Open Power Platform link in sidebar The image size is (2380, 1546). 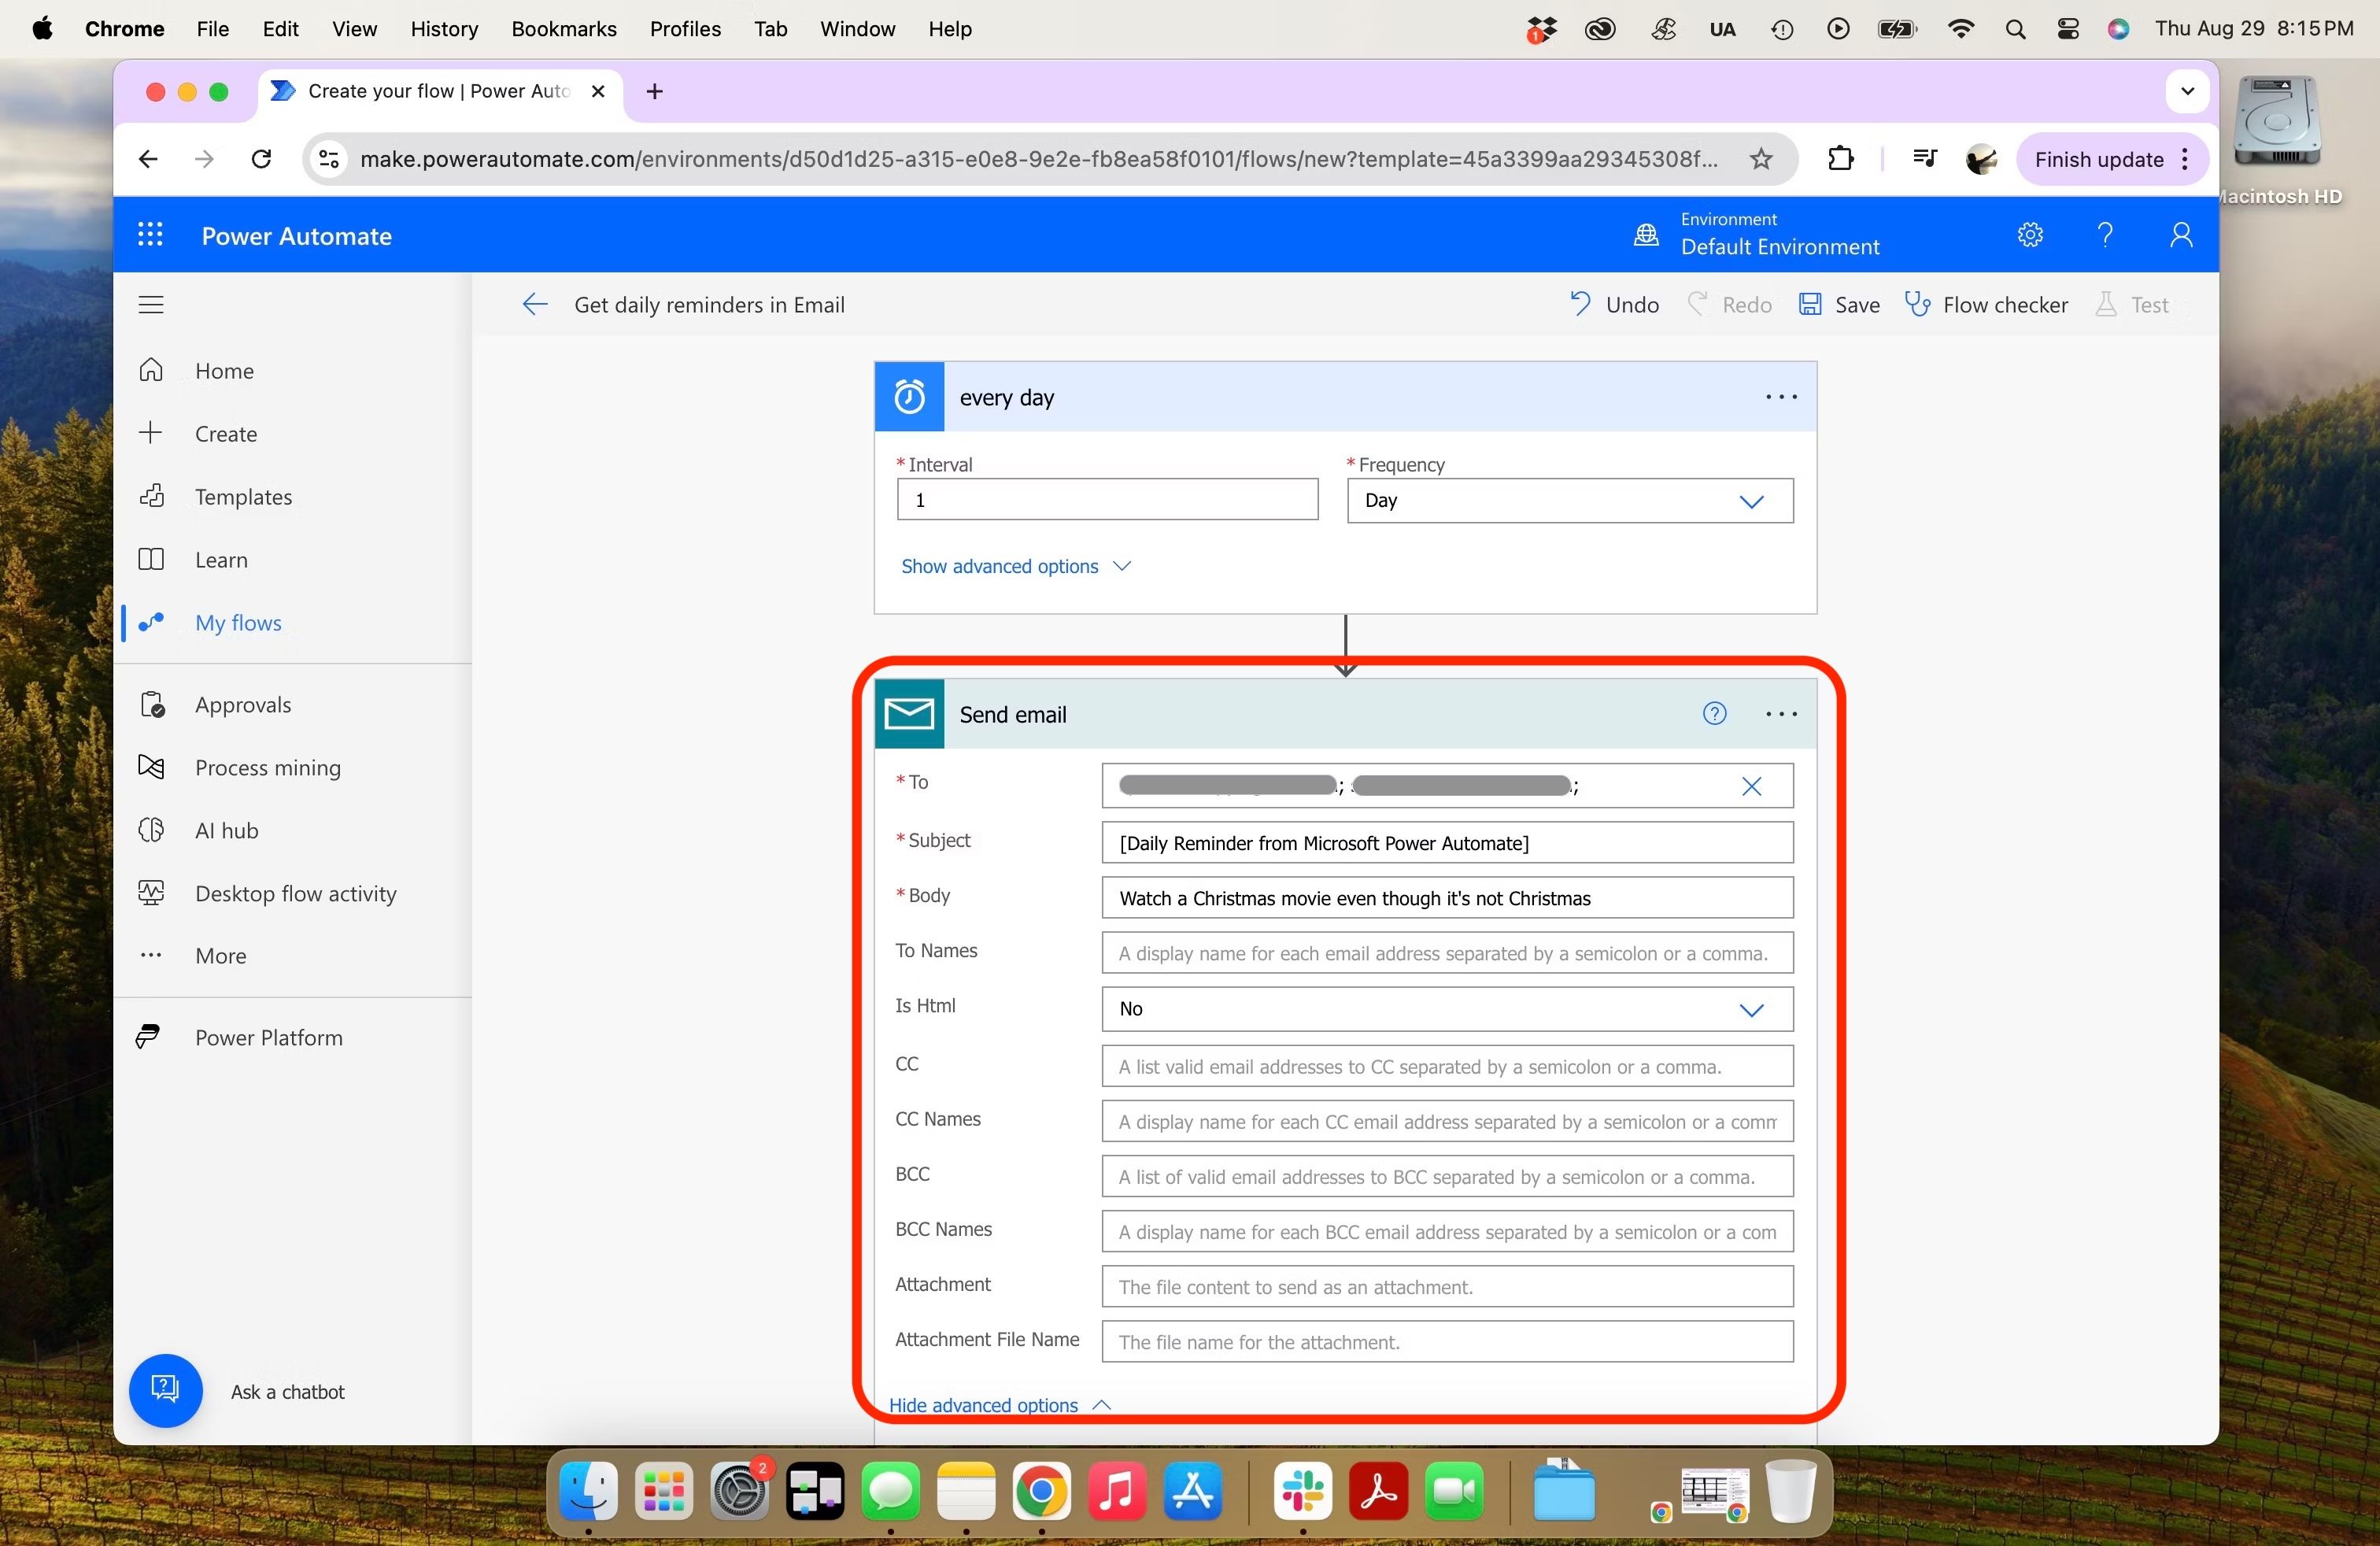pos(269,1037)
